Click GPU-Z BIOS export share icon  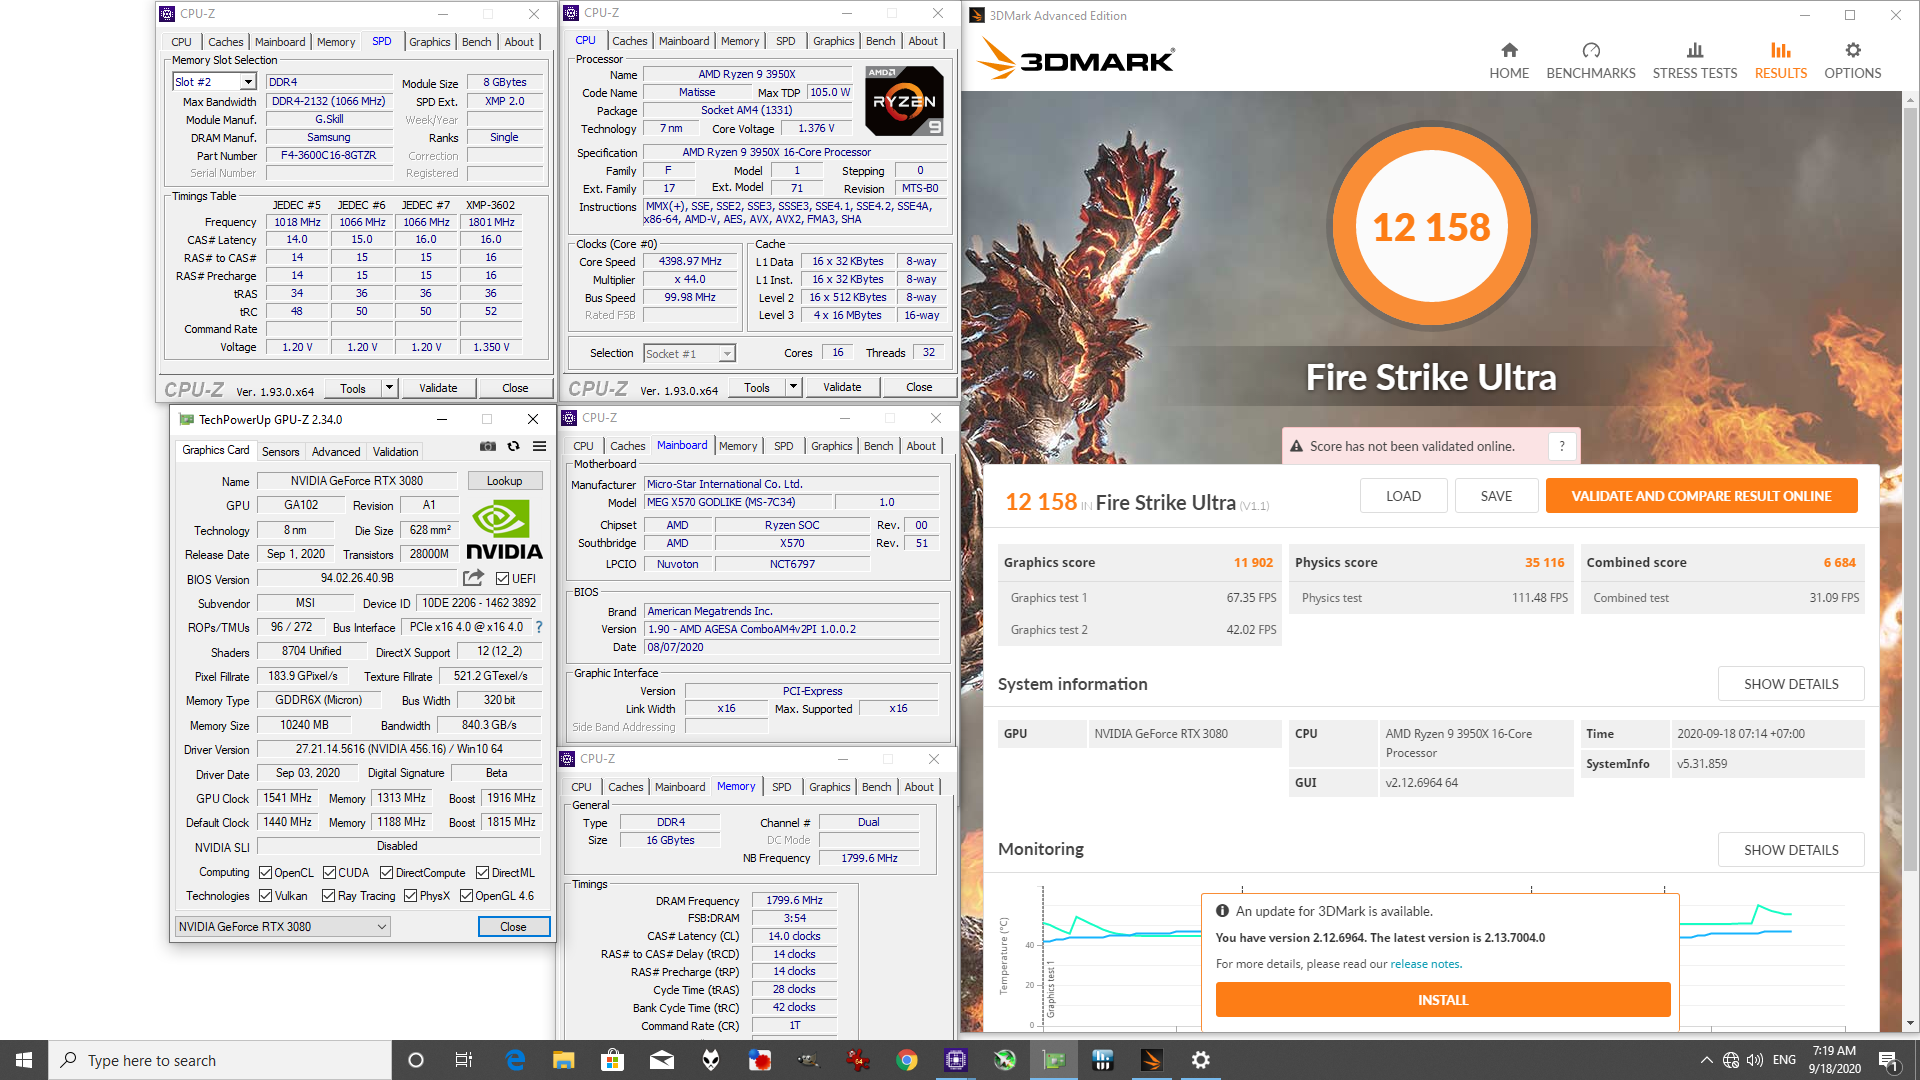pyautogui.click(x=473, y=578)
